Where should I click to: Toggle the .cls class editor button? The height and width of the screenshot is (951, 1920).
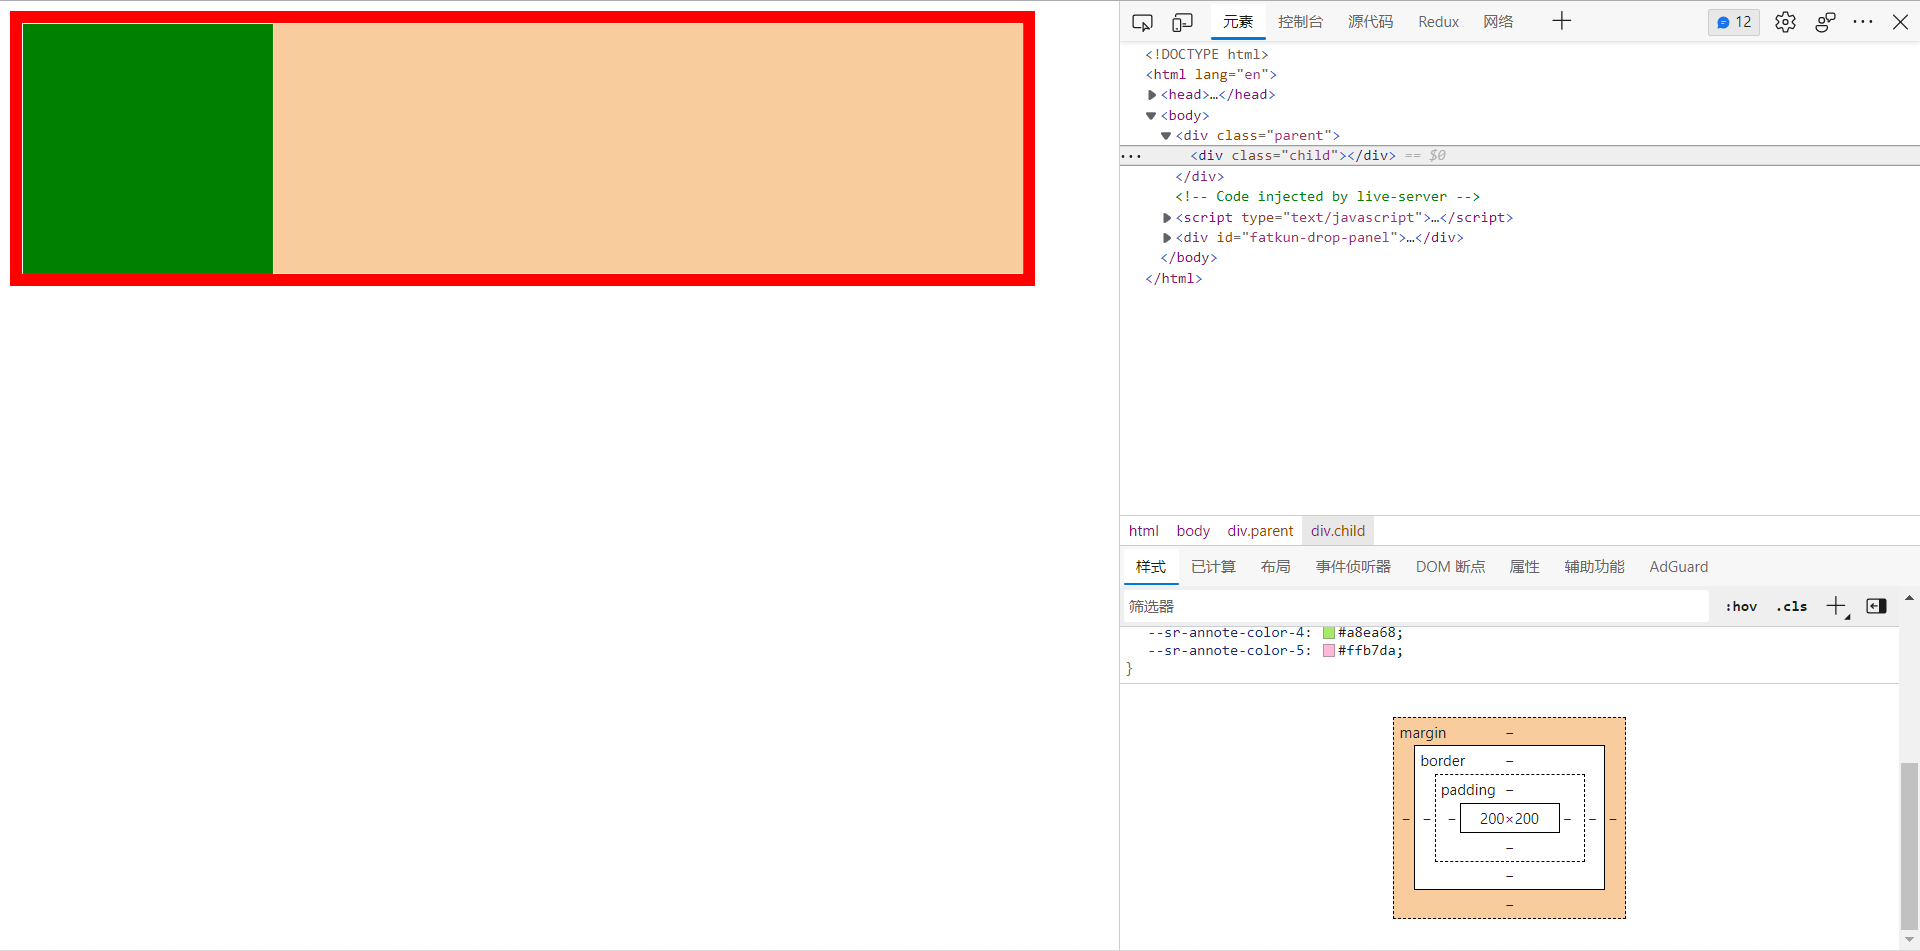[1792, 607]
